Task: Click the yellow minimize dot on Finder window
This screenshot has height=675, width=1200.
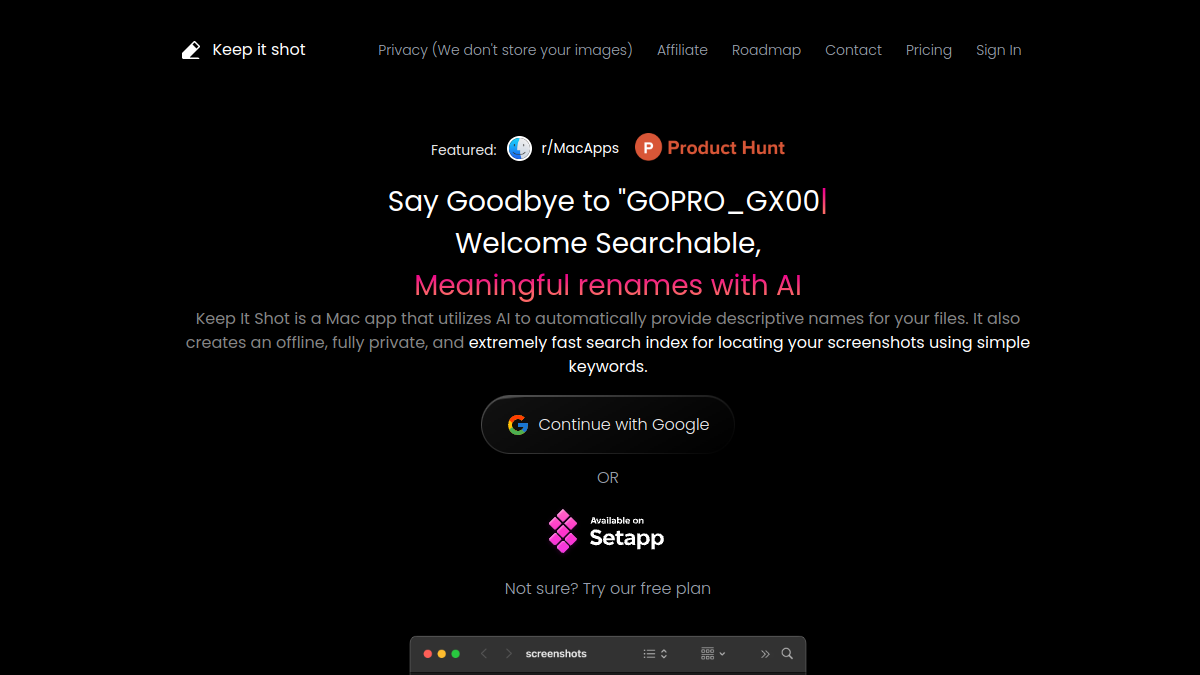Action: (x=442, y=654)
